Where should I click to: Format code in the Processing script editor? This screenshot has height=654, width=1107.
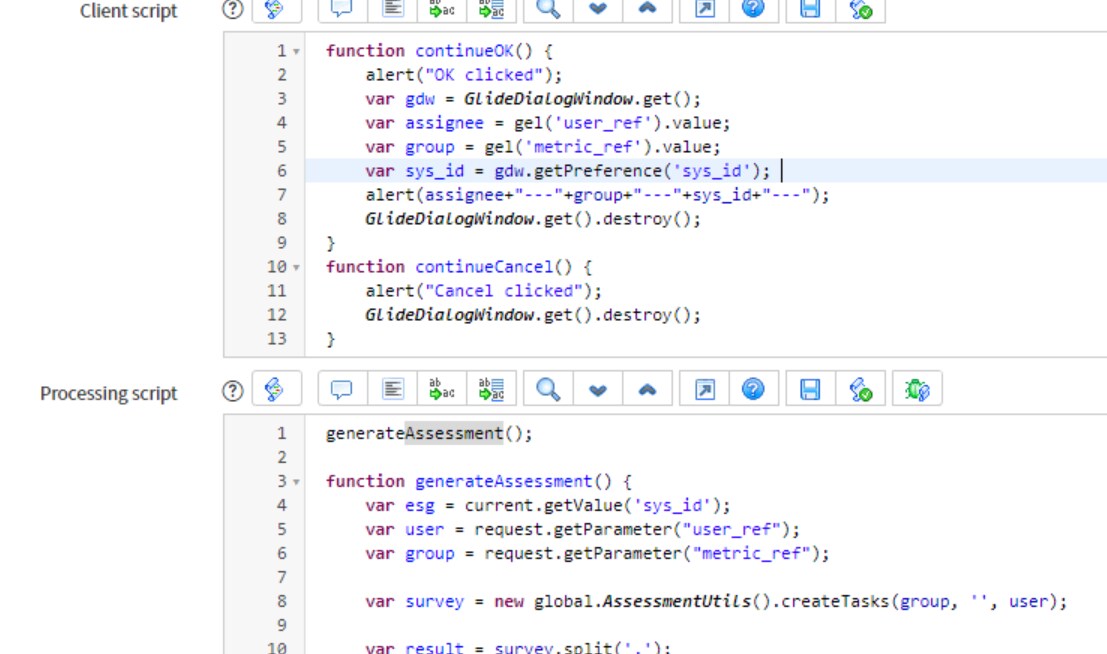click(x=393, y=389)
